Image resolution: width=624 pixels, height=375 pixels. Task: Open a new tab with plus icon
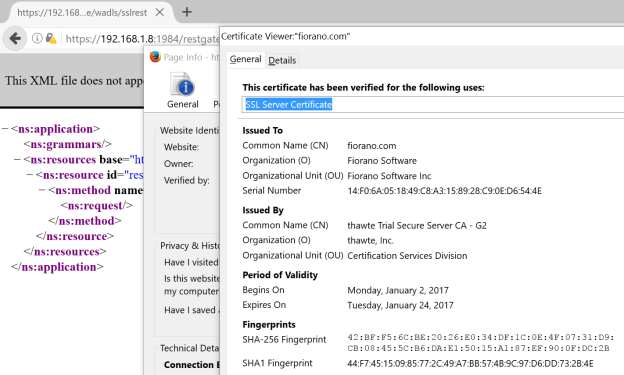[187, 12]
